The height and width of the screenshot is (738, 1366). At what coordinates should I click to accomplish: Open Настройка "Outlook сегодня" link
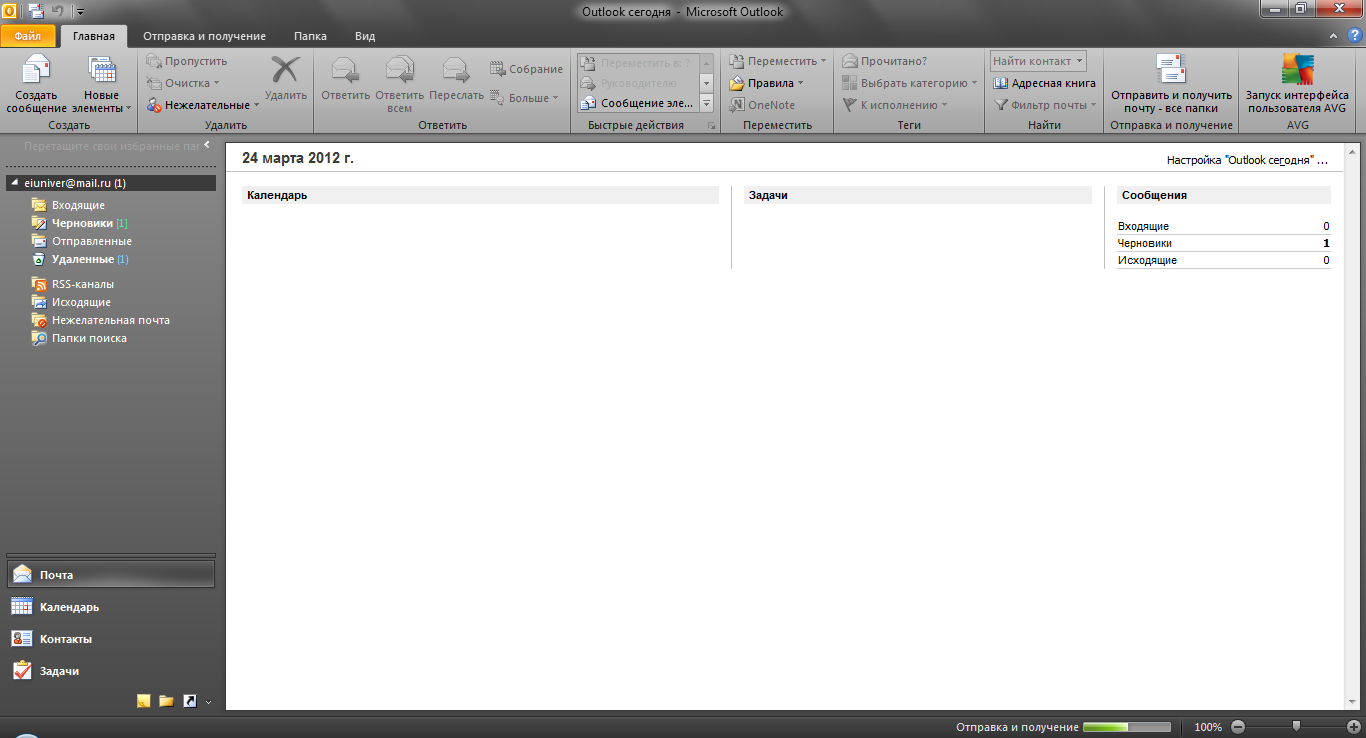(1247, 160)
